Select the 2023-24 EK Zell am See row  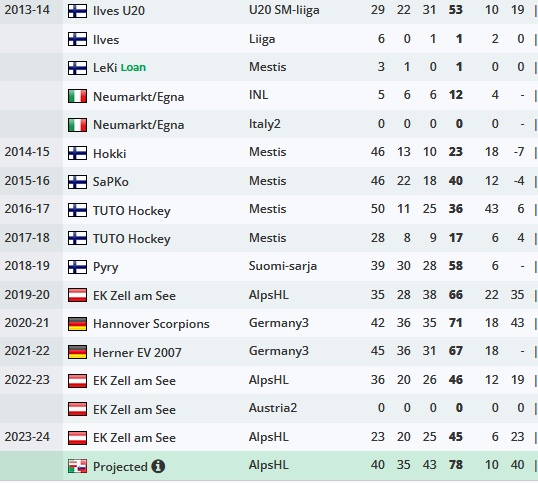click(x=269, y=437)
